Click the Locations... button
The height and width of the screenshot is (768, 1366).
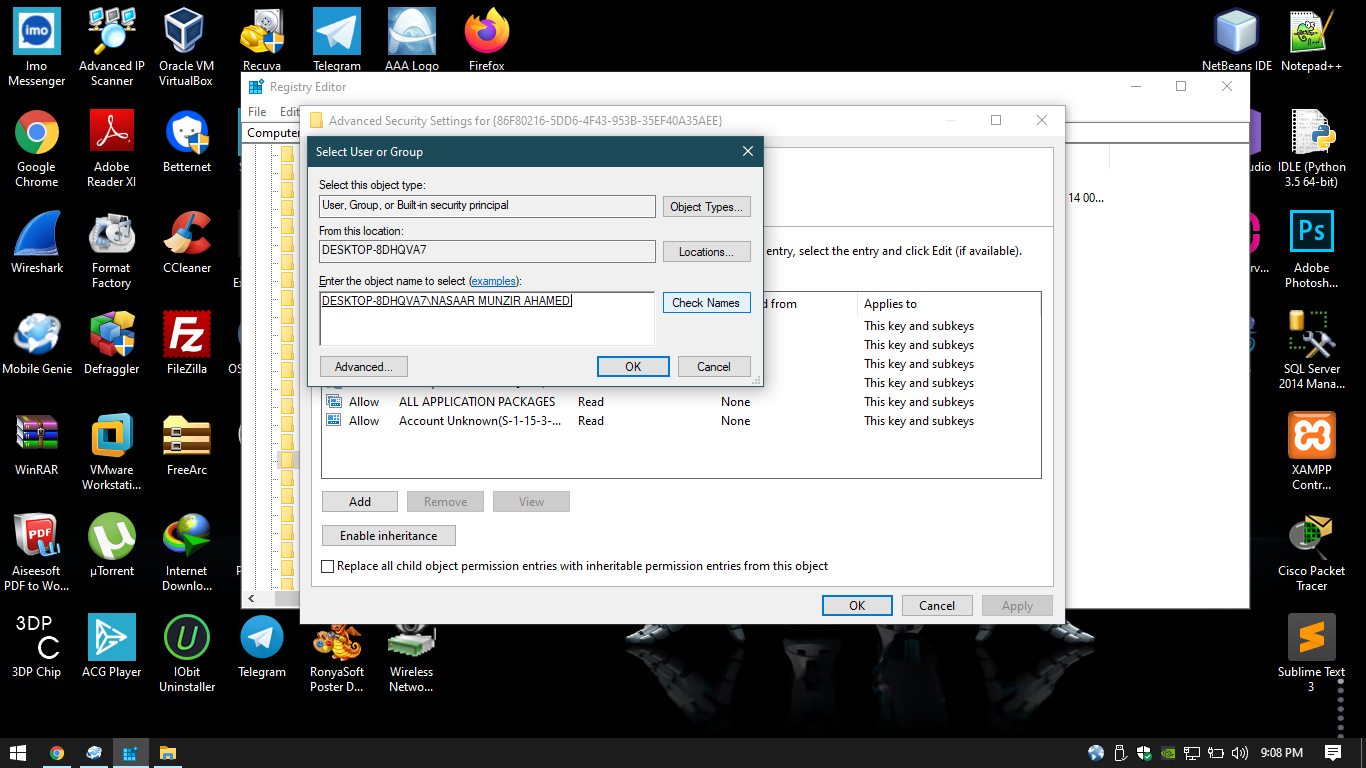[x=706, y=252]
